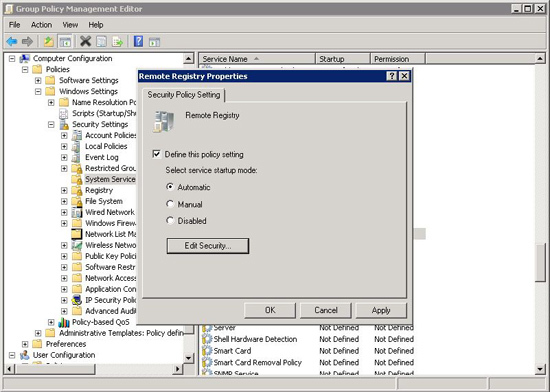Select the Automatic startup mode

(170, 187)
